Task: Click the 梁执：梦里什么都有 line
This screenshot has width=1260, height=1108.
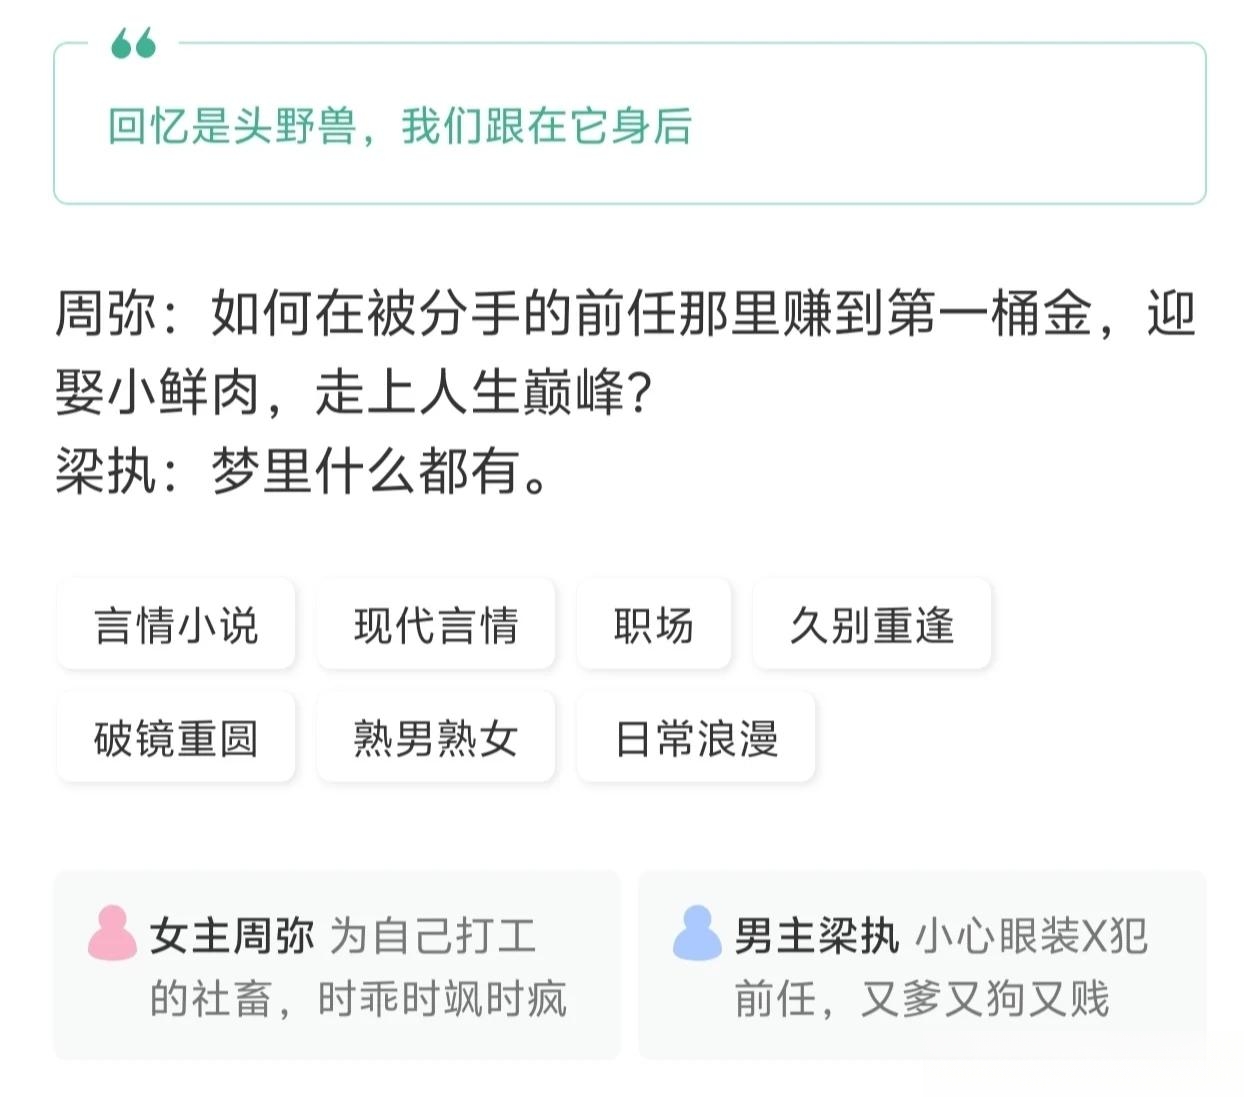Action: [302, 470]
